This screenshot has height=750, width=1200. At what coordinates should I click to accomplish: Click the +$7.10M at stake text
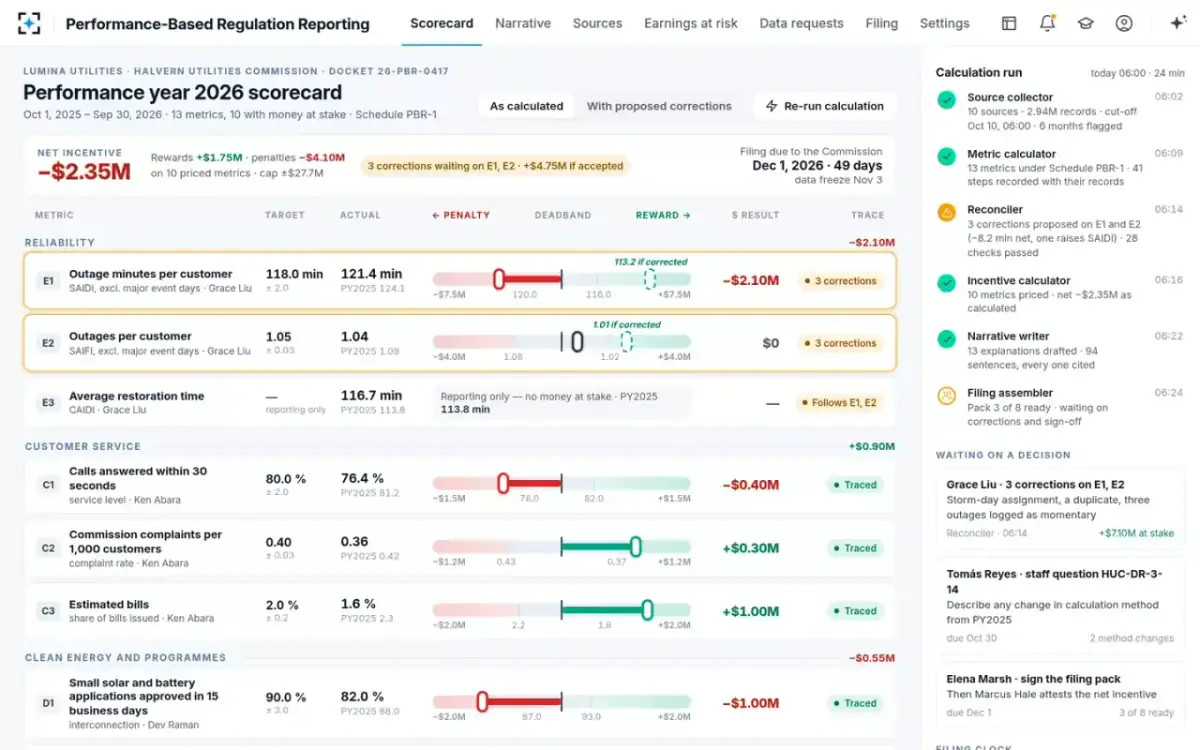1136,534
